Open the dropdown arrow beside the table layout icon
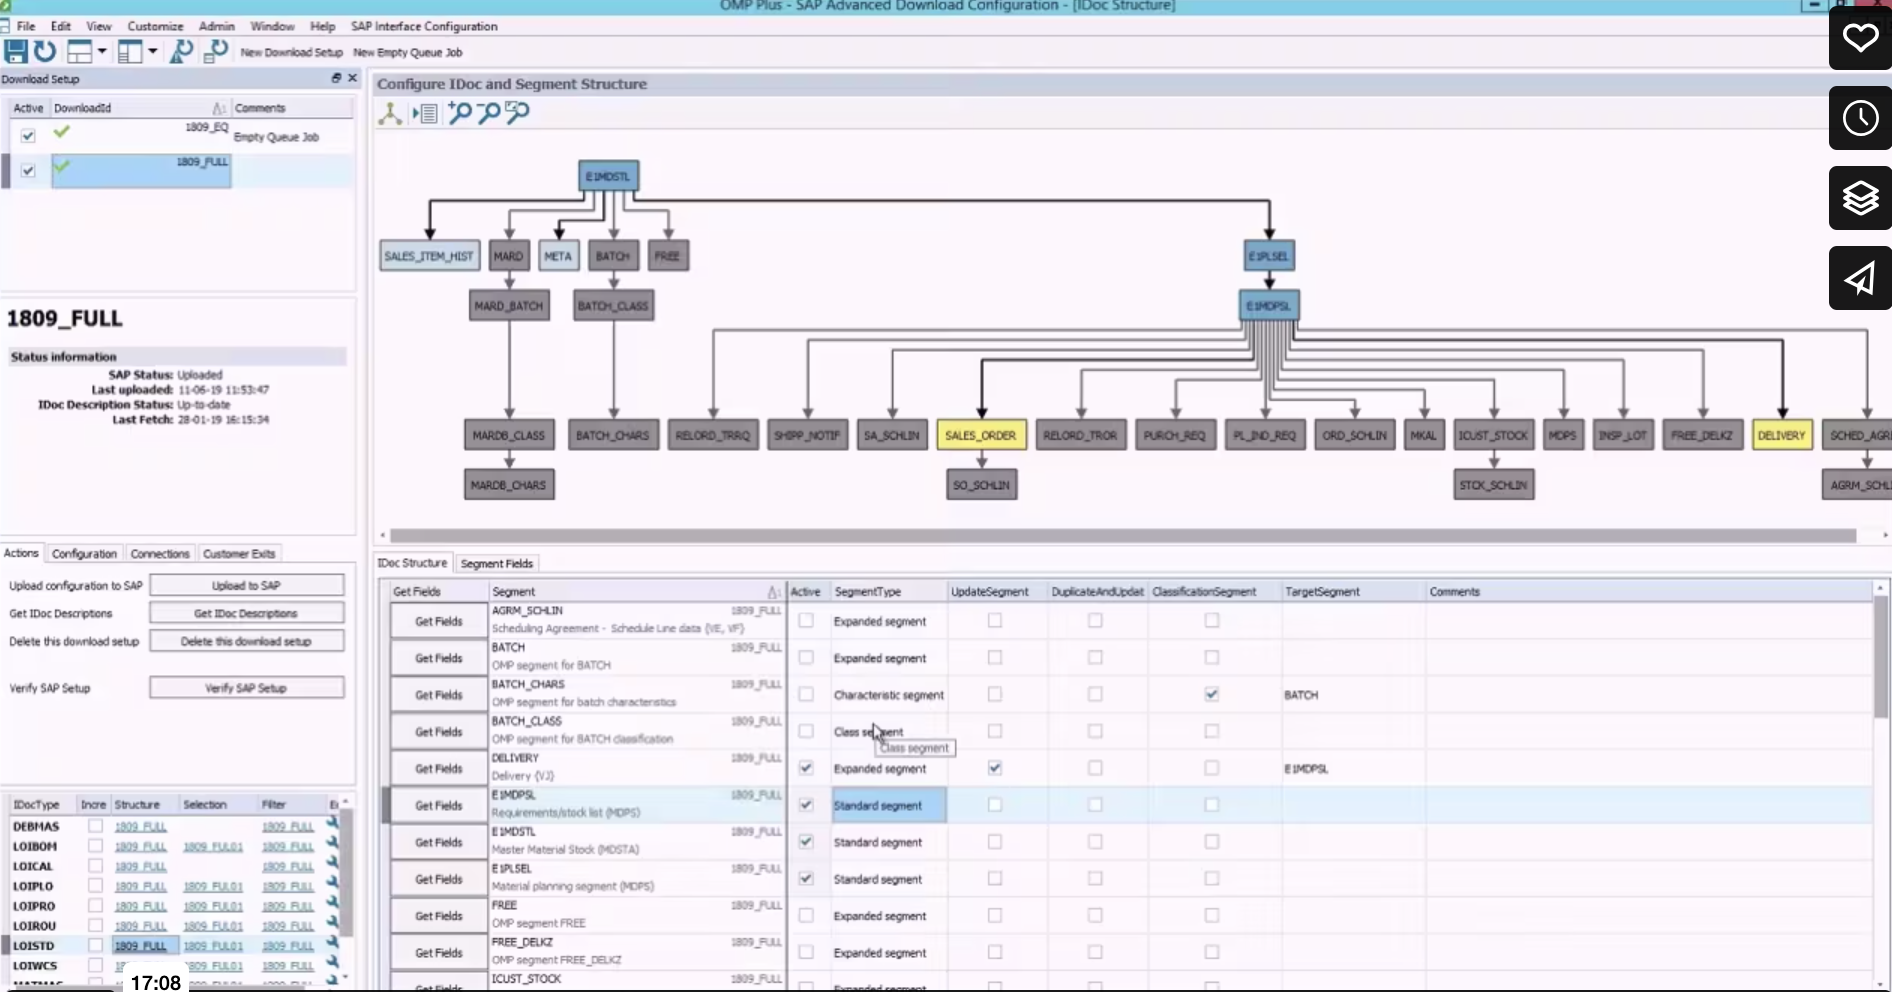 pos(102,52)
